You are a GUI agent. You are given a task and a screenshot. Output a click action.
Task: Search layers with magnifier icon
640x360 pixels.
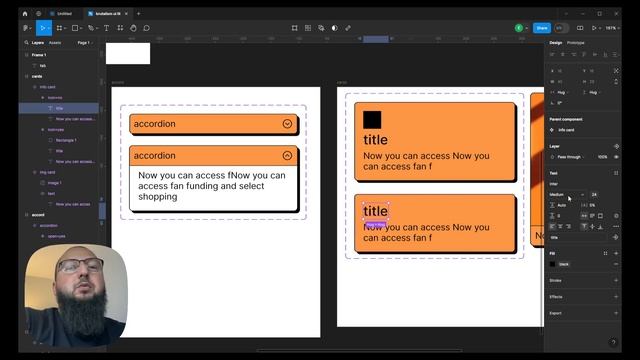tap(27, 42)
